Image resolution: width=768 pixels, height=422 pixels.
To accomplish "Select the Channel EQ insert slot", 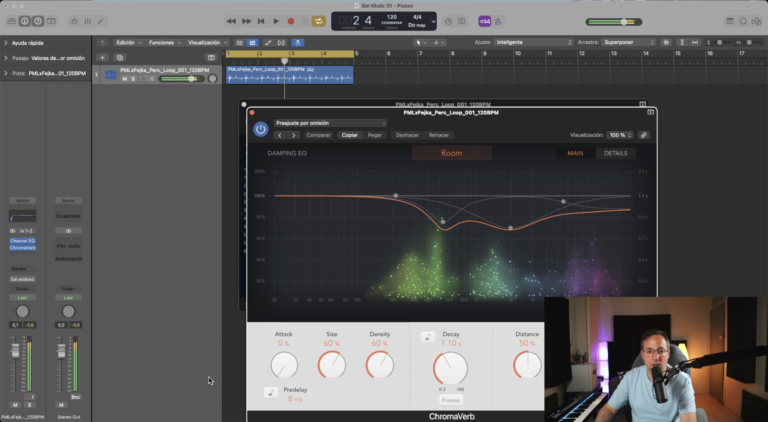I will coord(23,241).
